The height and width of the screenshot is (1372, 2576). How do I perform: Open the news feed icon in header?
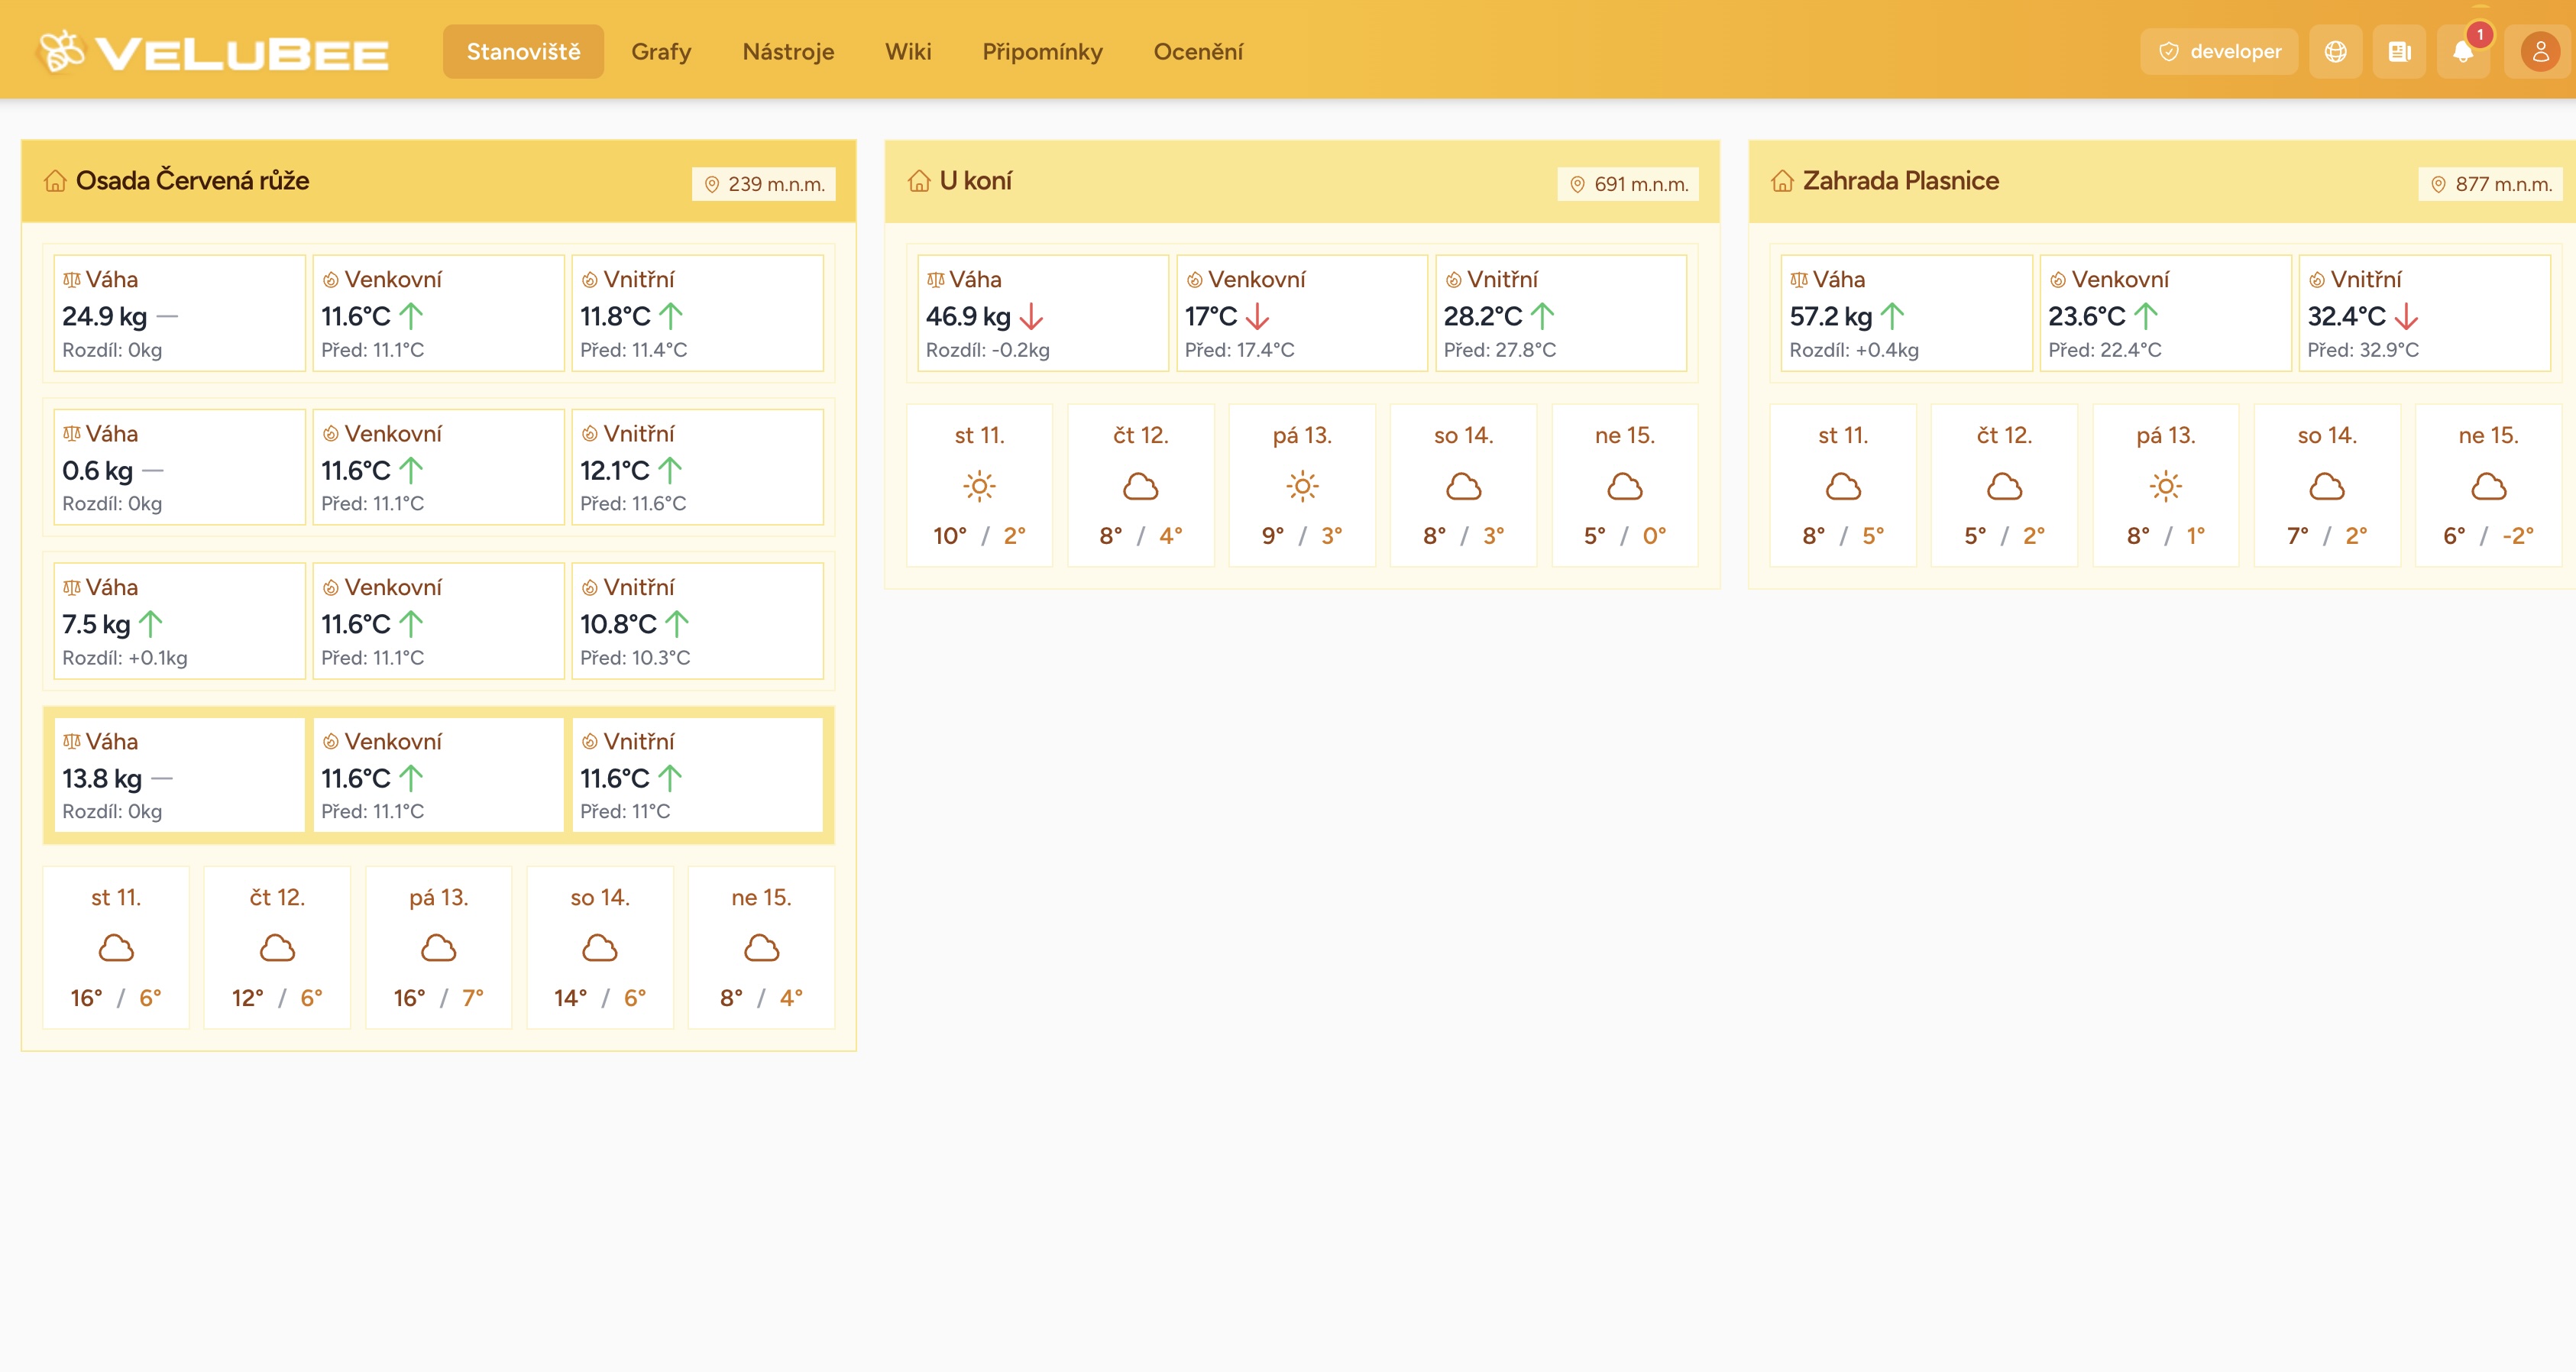[2399, 52]
